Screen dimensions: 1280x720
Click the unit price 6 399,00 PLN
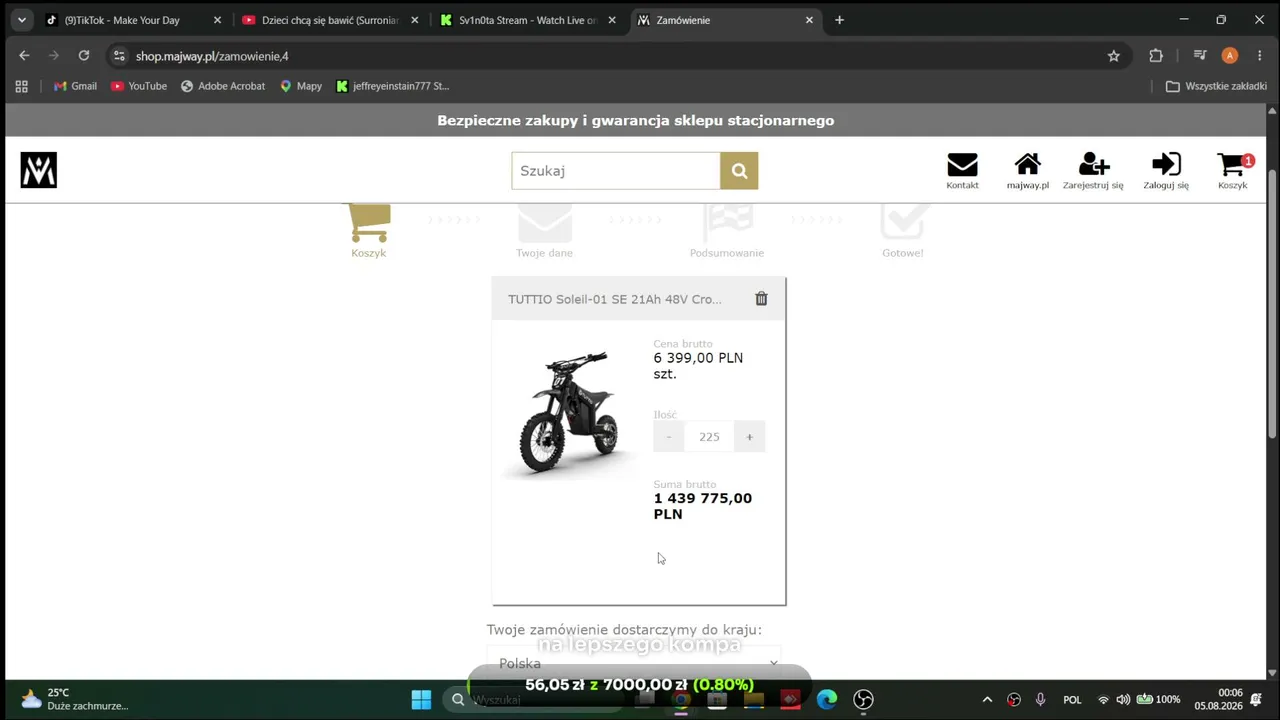click(x=698, y=358)
